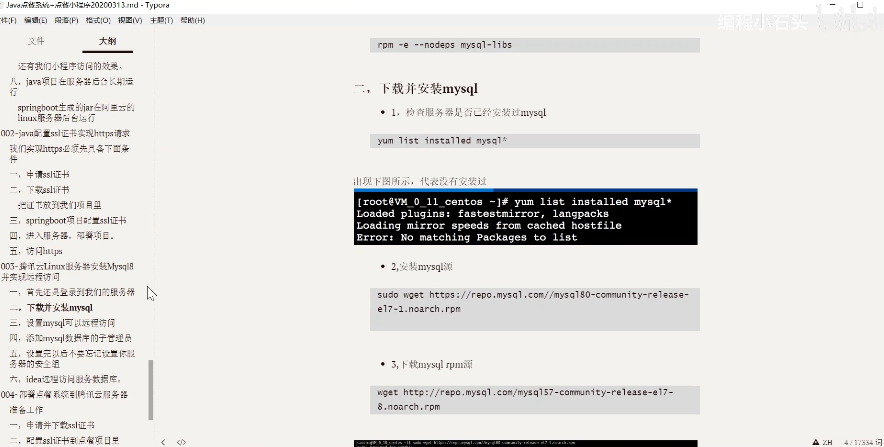Open the ZH spell check language menu
Viewport: 884px width, 447px height.
828,442
